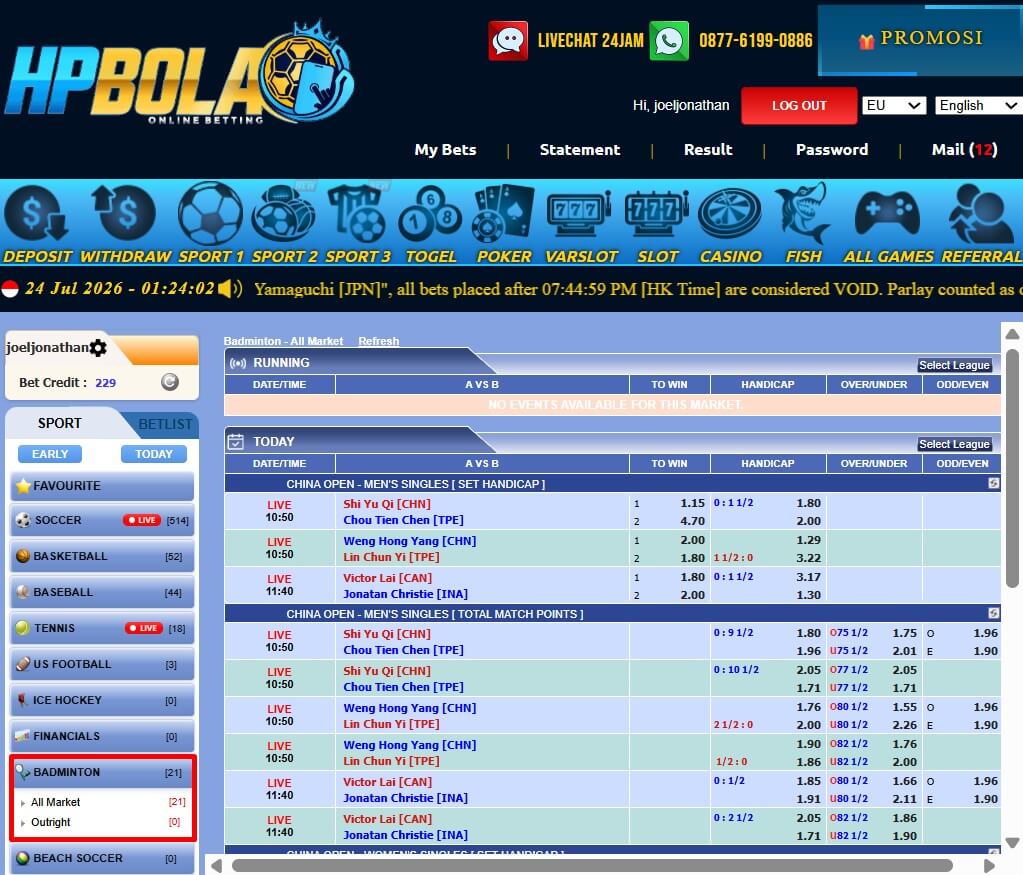The image size is (1023, 875).
Task: Click Select League in Running section
Action: (x=954, y=365)
